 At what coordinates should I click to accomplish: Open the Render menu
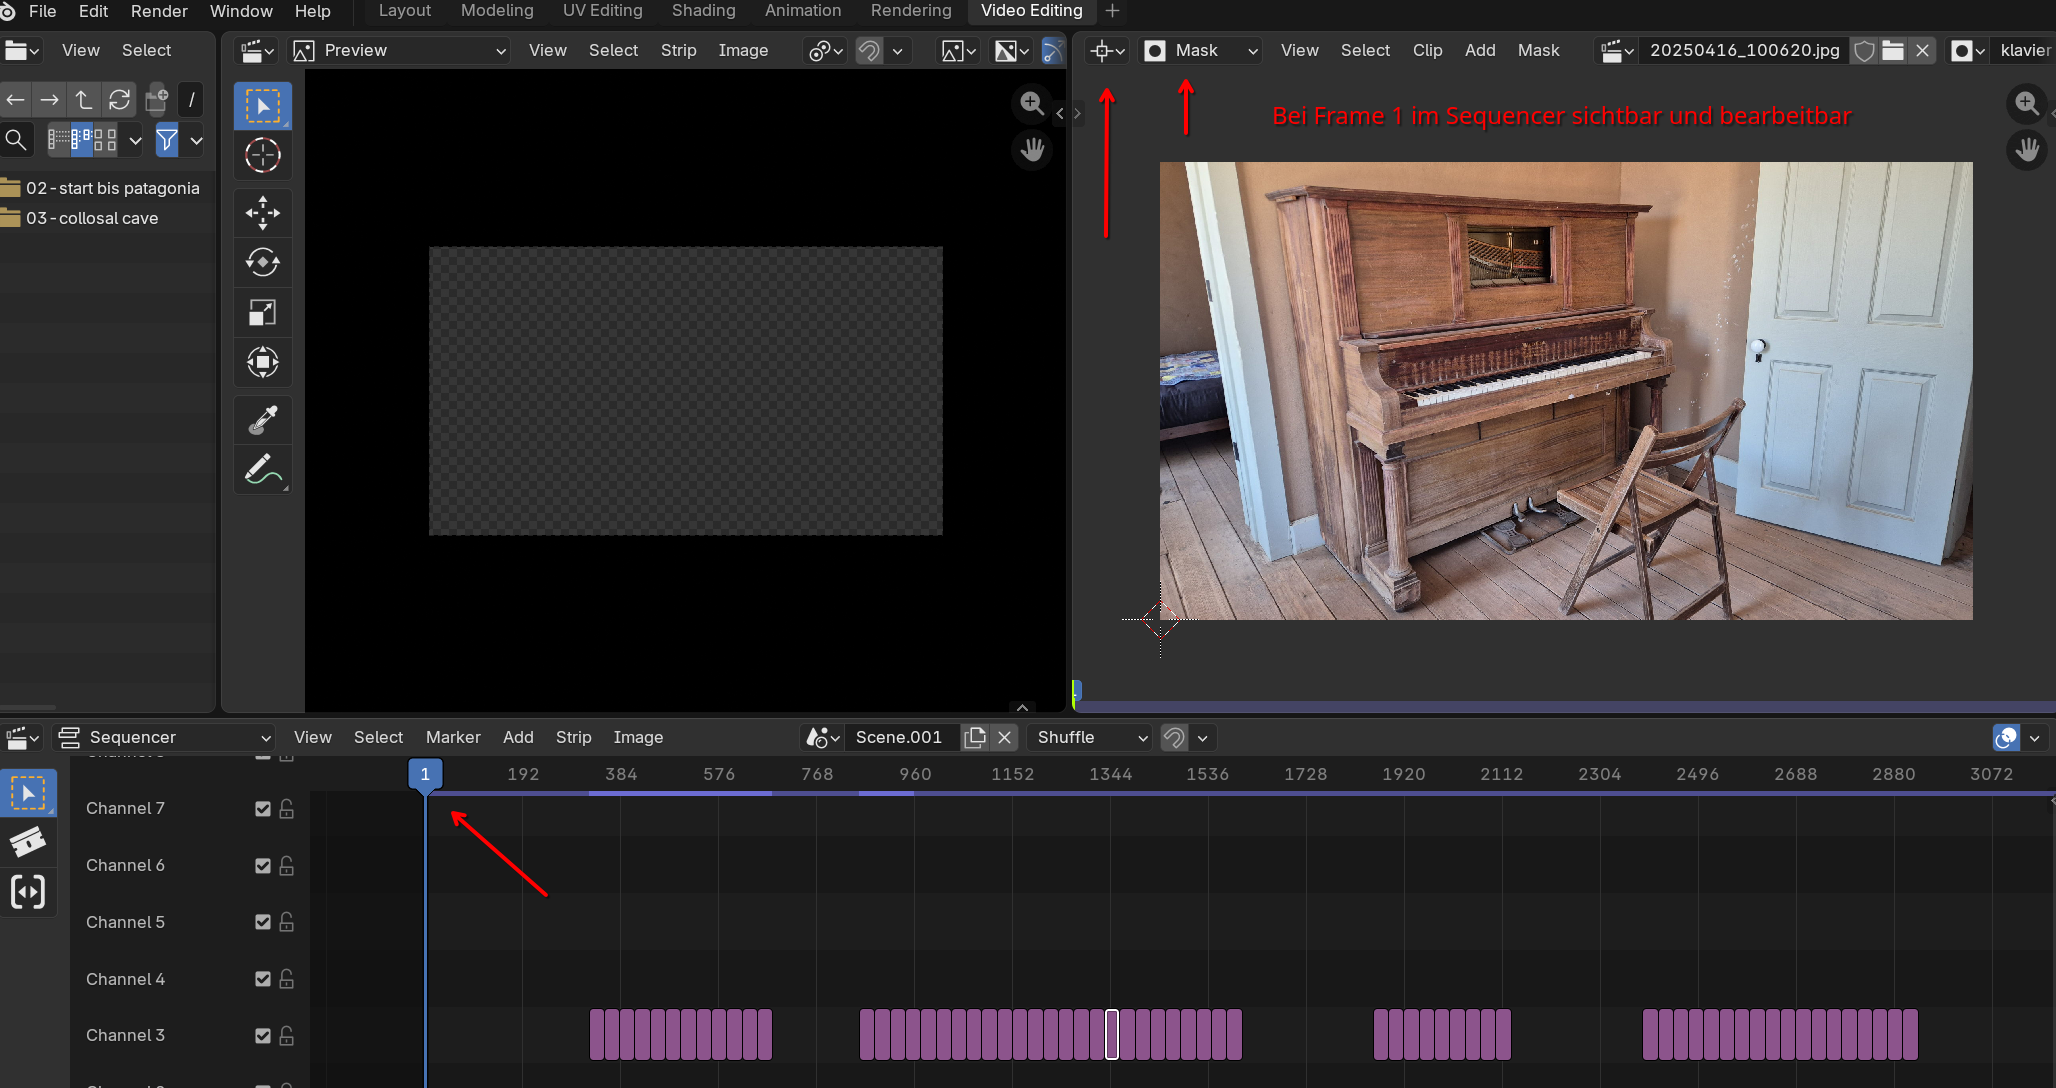click(x=159, y=11)
